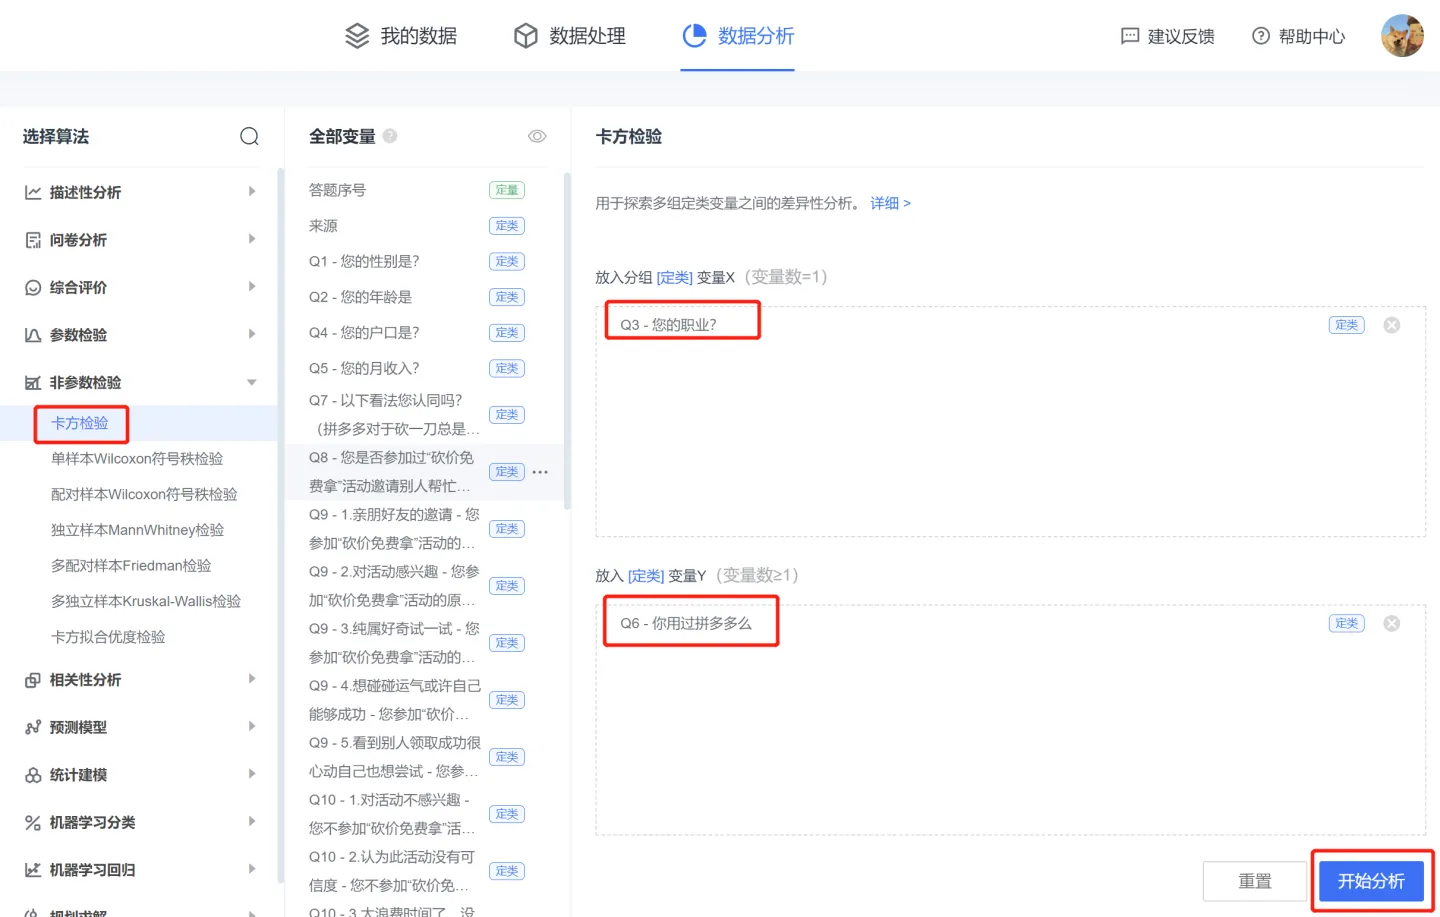Select 多配对样本Friedman检验

131,566
